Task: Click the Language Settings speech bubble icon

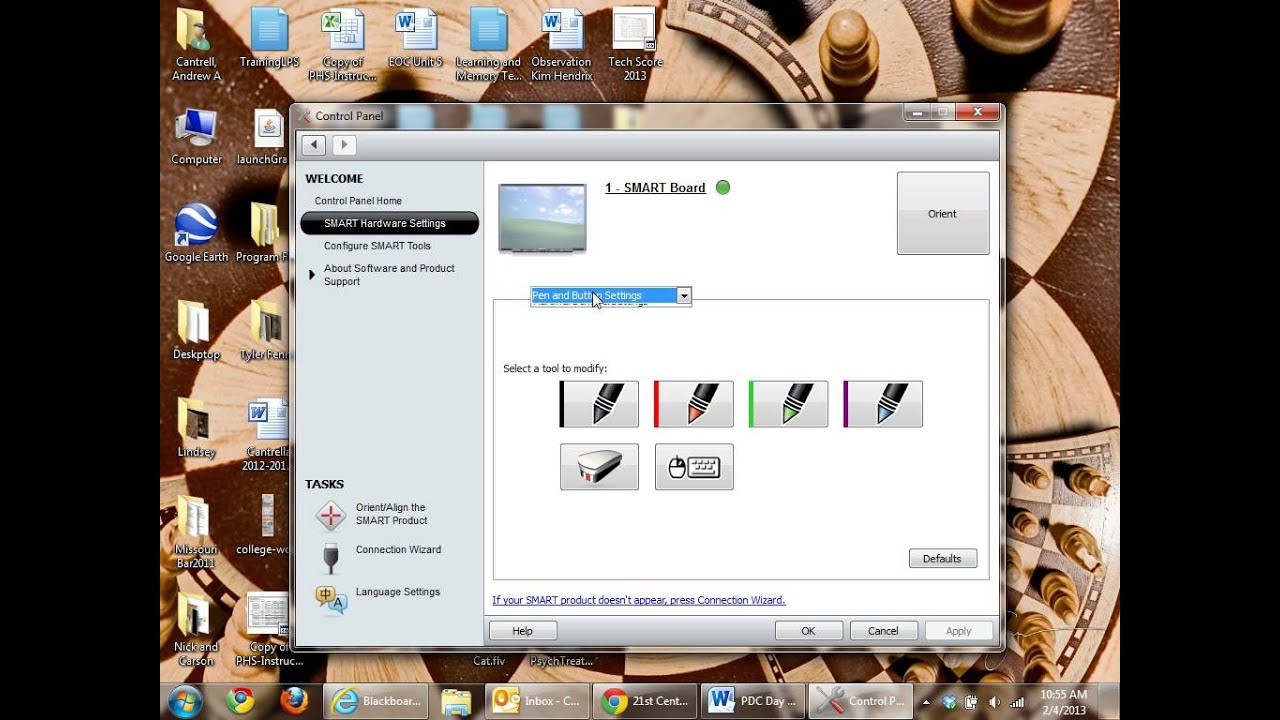Action: (331, 599)
